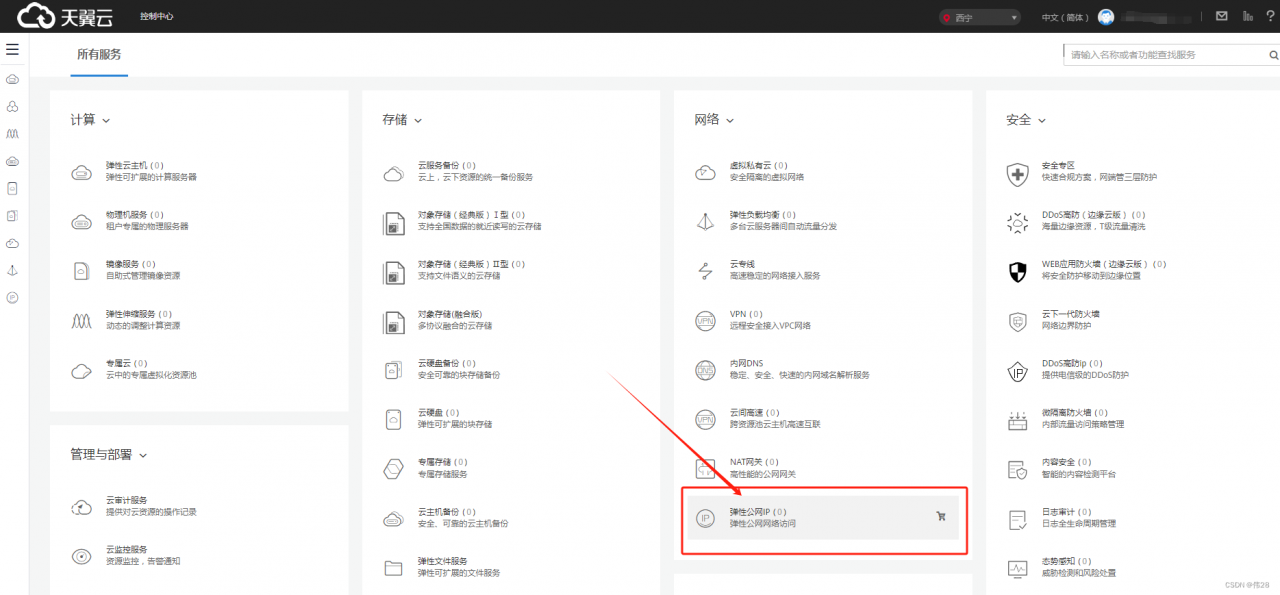Click the message envelope icon in top bar

point(1222,16)
